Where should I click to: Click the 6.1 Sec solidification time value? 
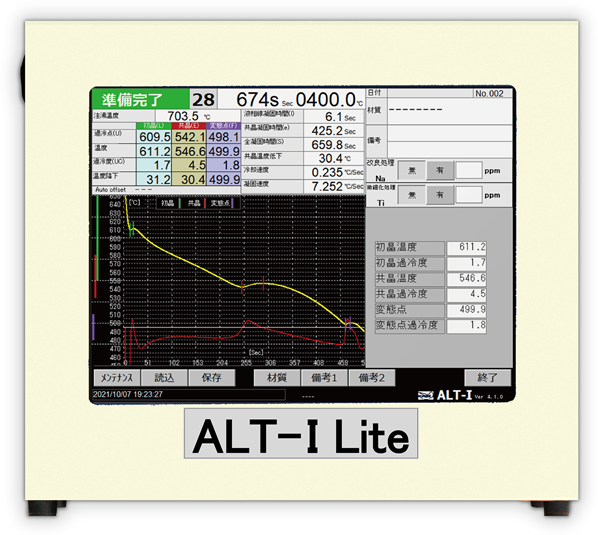pyautogui.click(x=334, y=116)
